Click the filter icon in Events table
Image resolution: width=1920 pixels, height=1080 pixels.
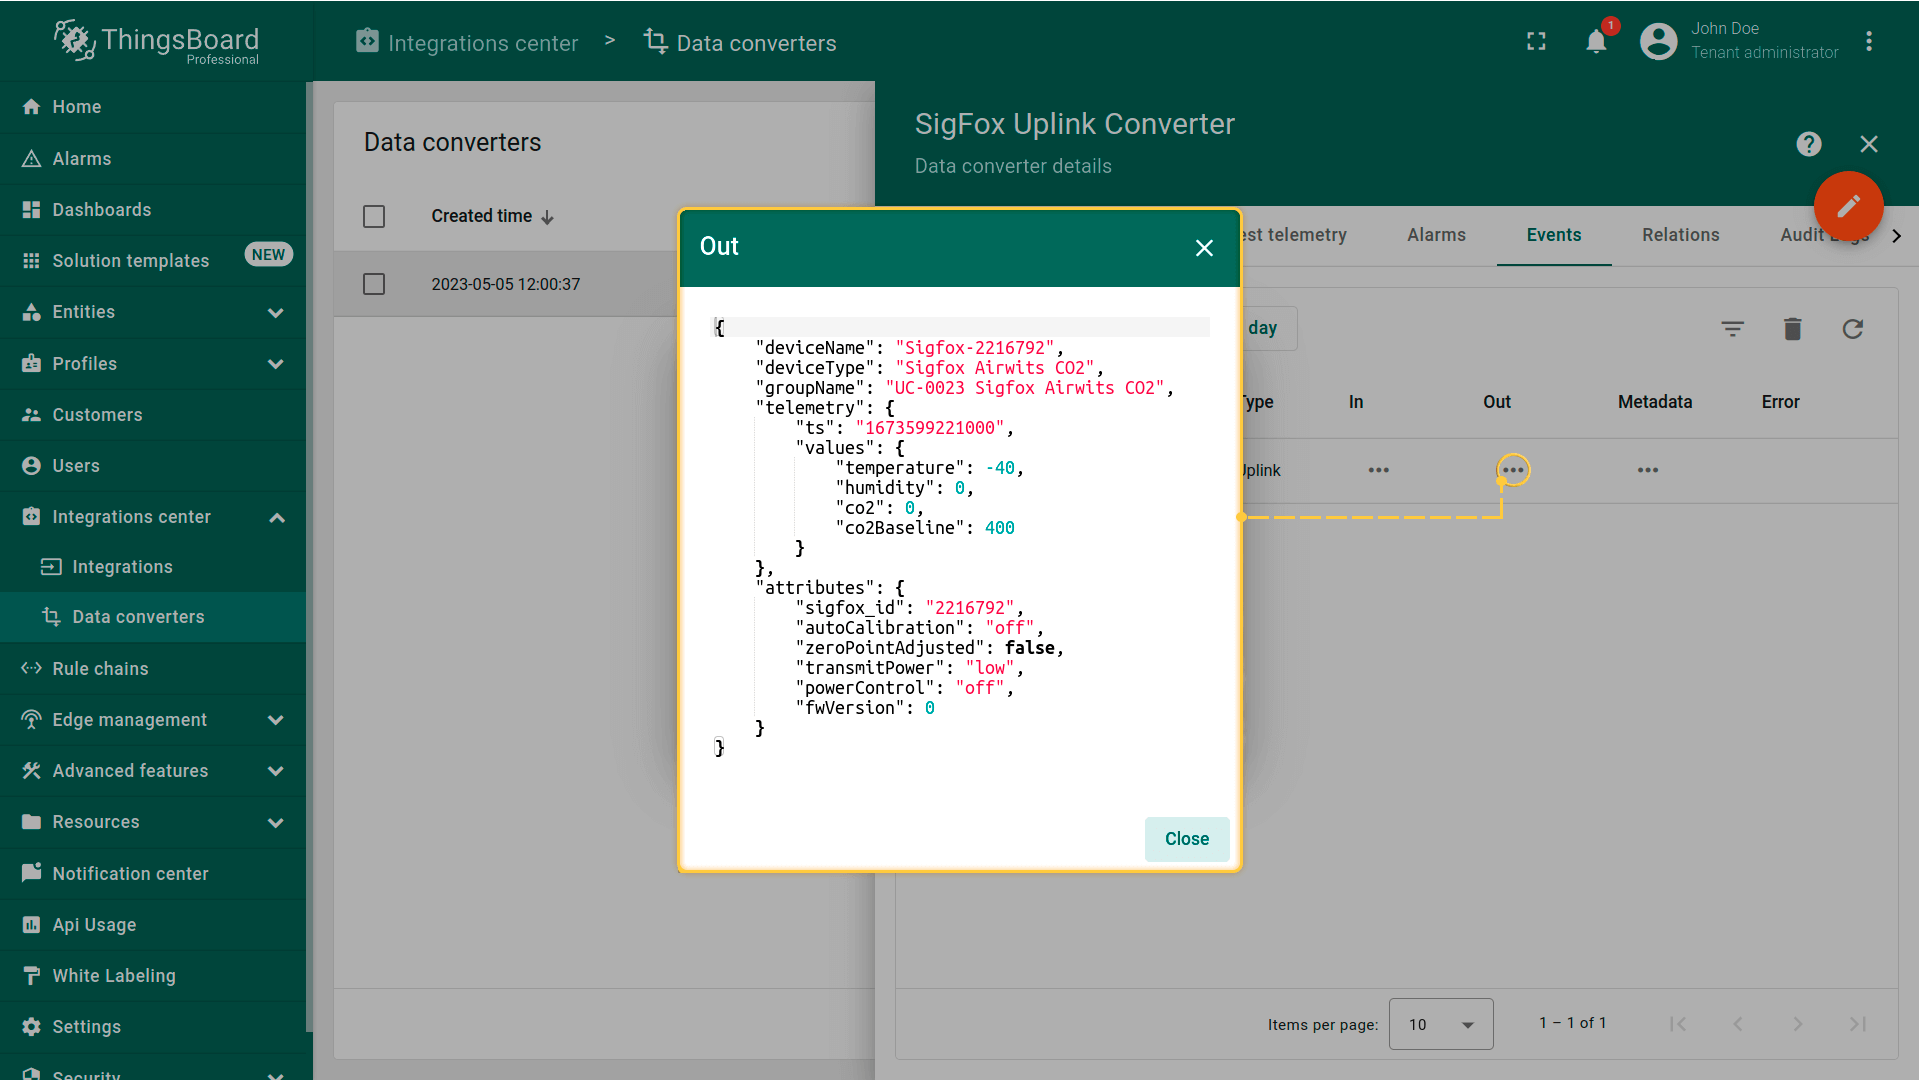(x=1733, y=328)
